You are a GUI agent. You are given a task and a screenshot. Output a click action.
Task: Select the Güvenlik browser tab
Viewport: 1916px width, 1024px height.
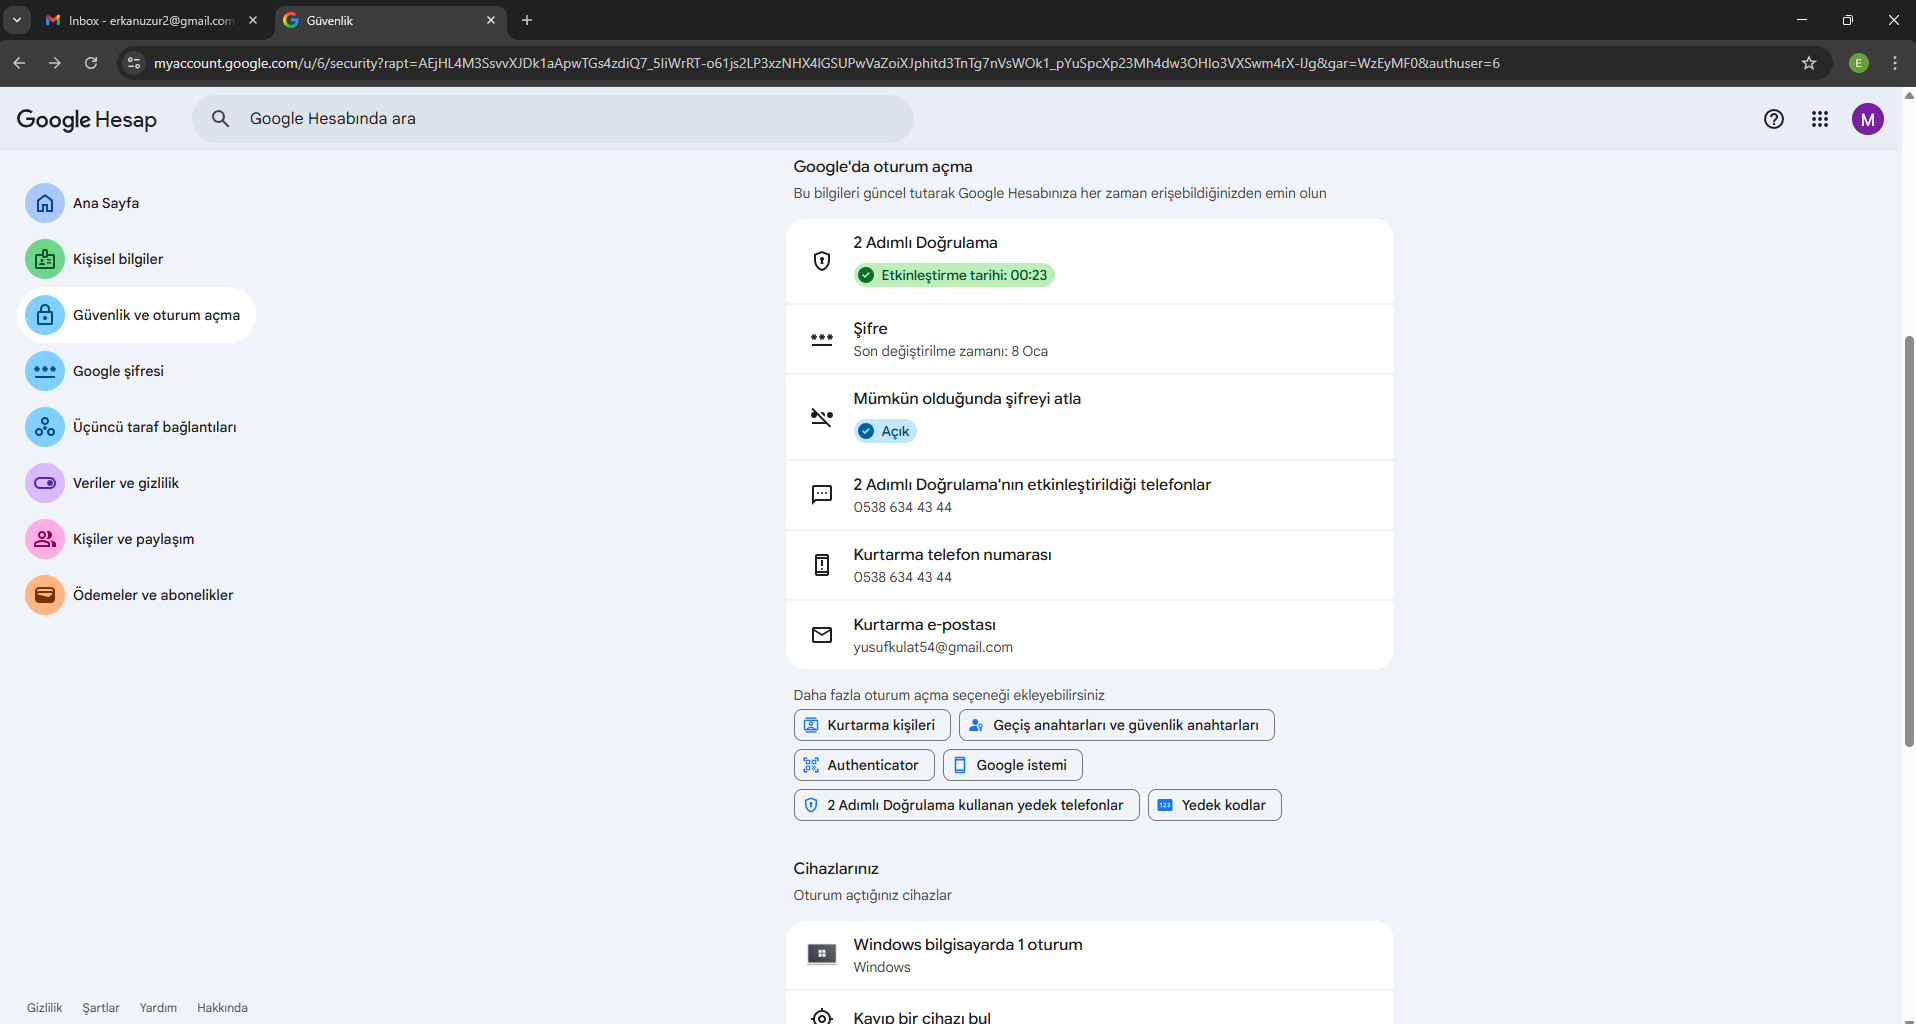click(x=390, y=20)
